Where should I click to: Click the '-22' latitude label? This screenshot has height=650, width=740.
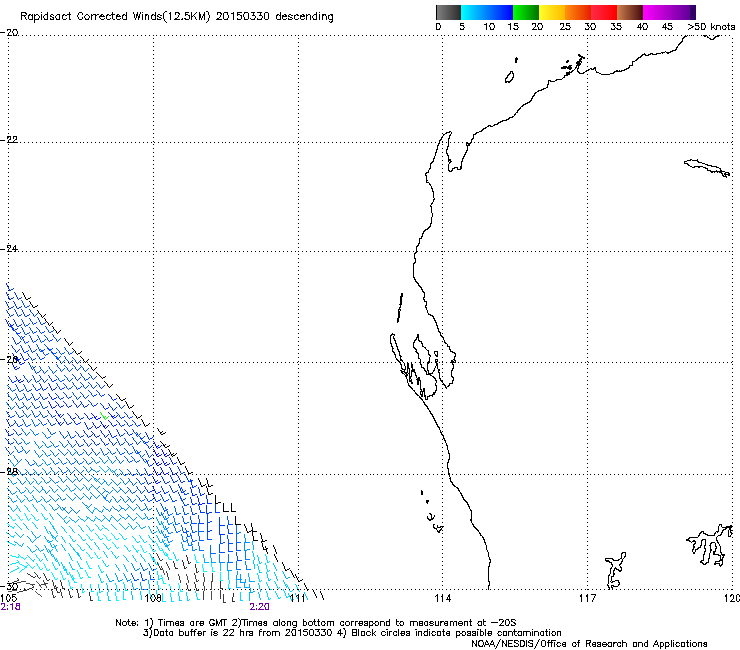9,140
